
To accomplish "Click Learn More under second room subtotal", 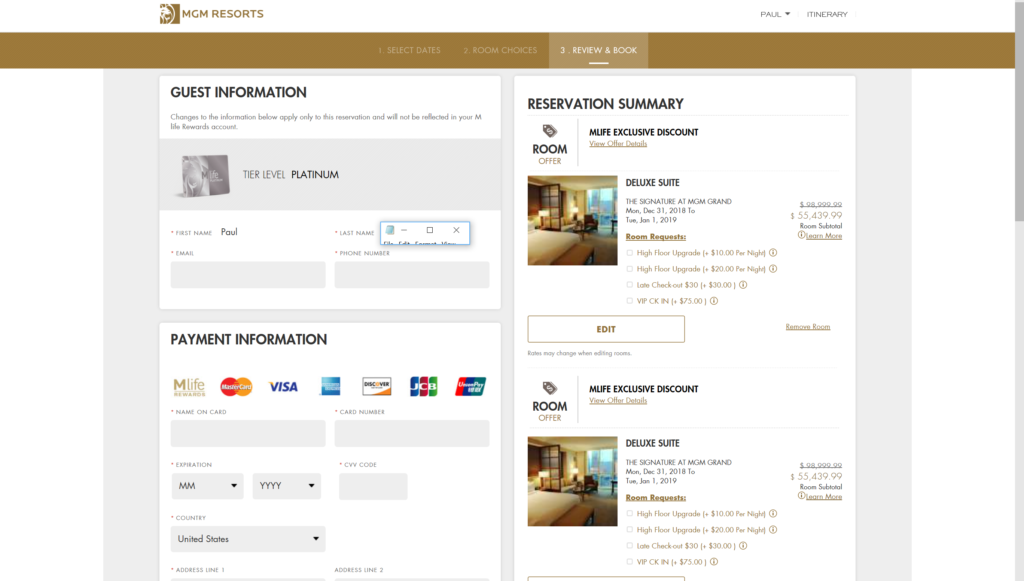I will 824,497.
